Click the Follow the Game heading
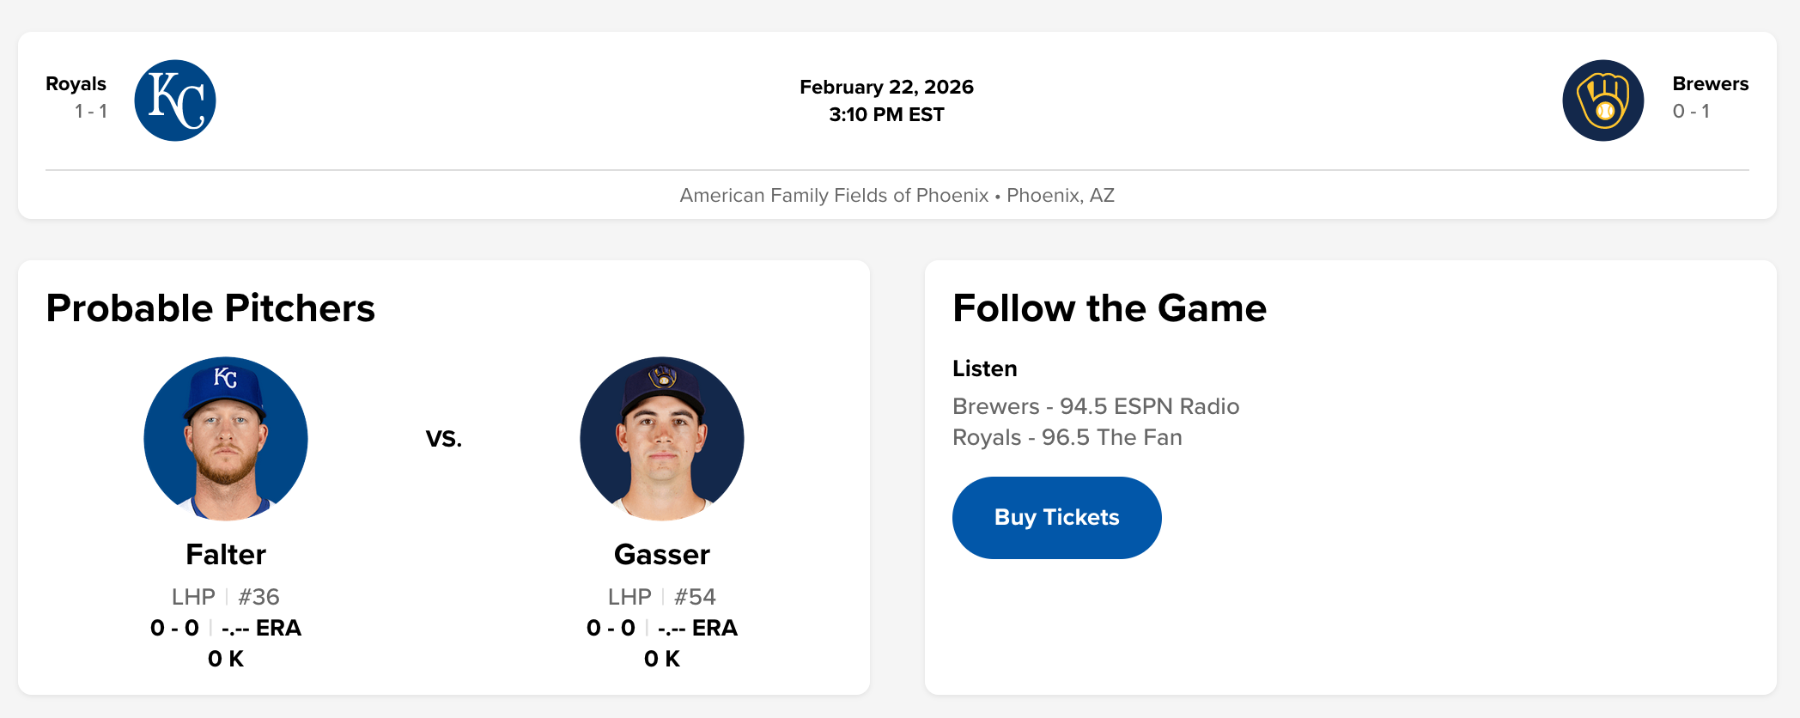Screen dimensions: 1800x718 pos(1109,308)
